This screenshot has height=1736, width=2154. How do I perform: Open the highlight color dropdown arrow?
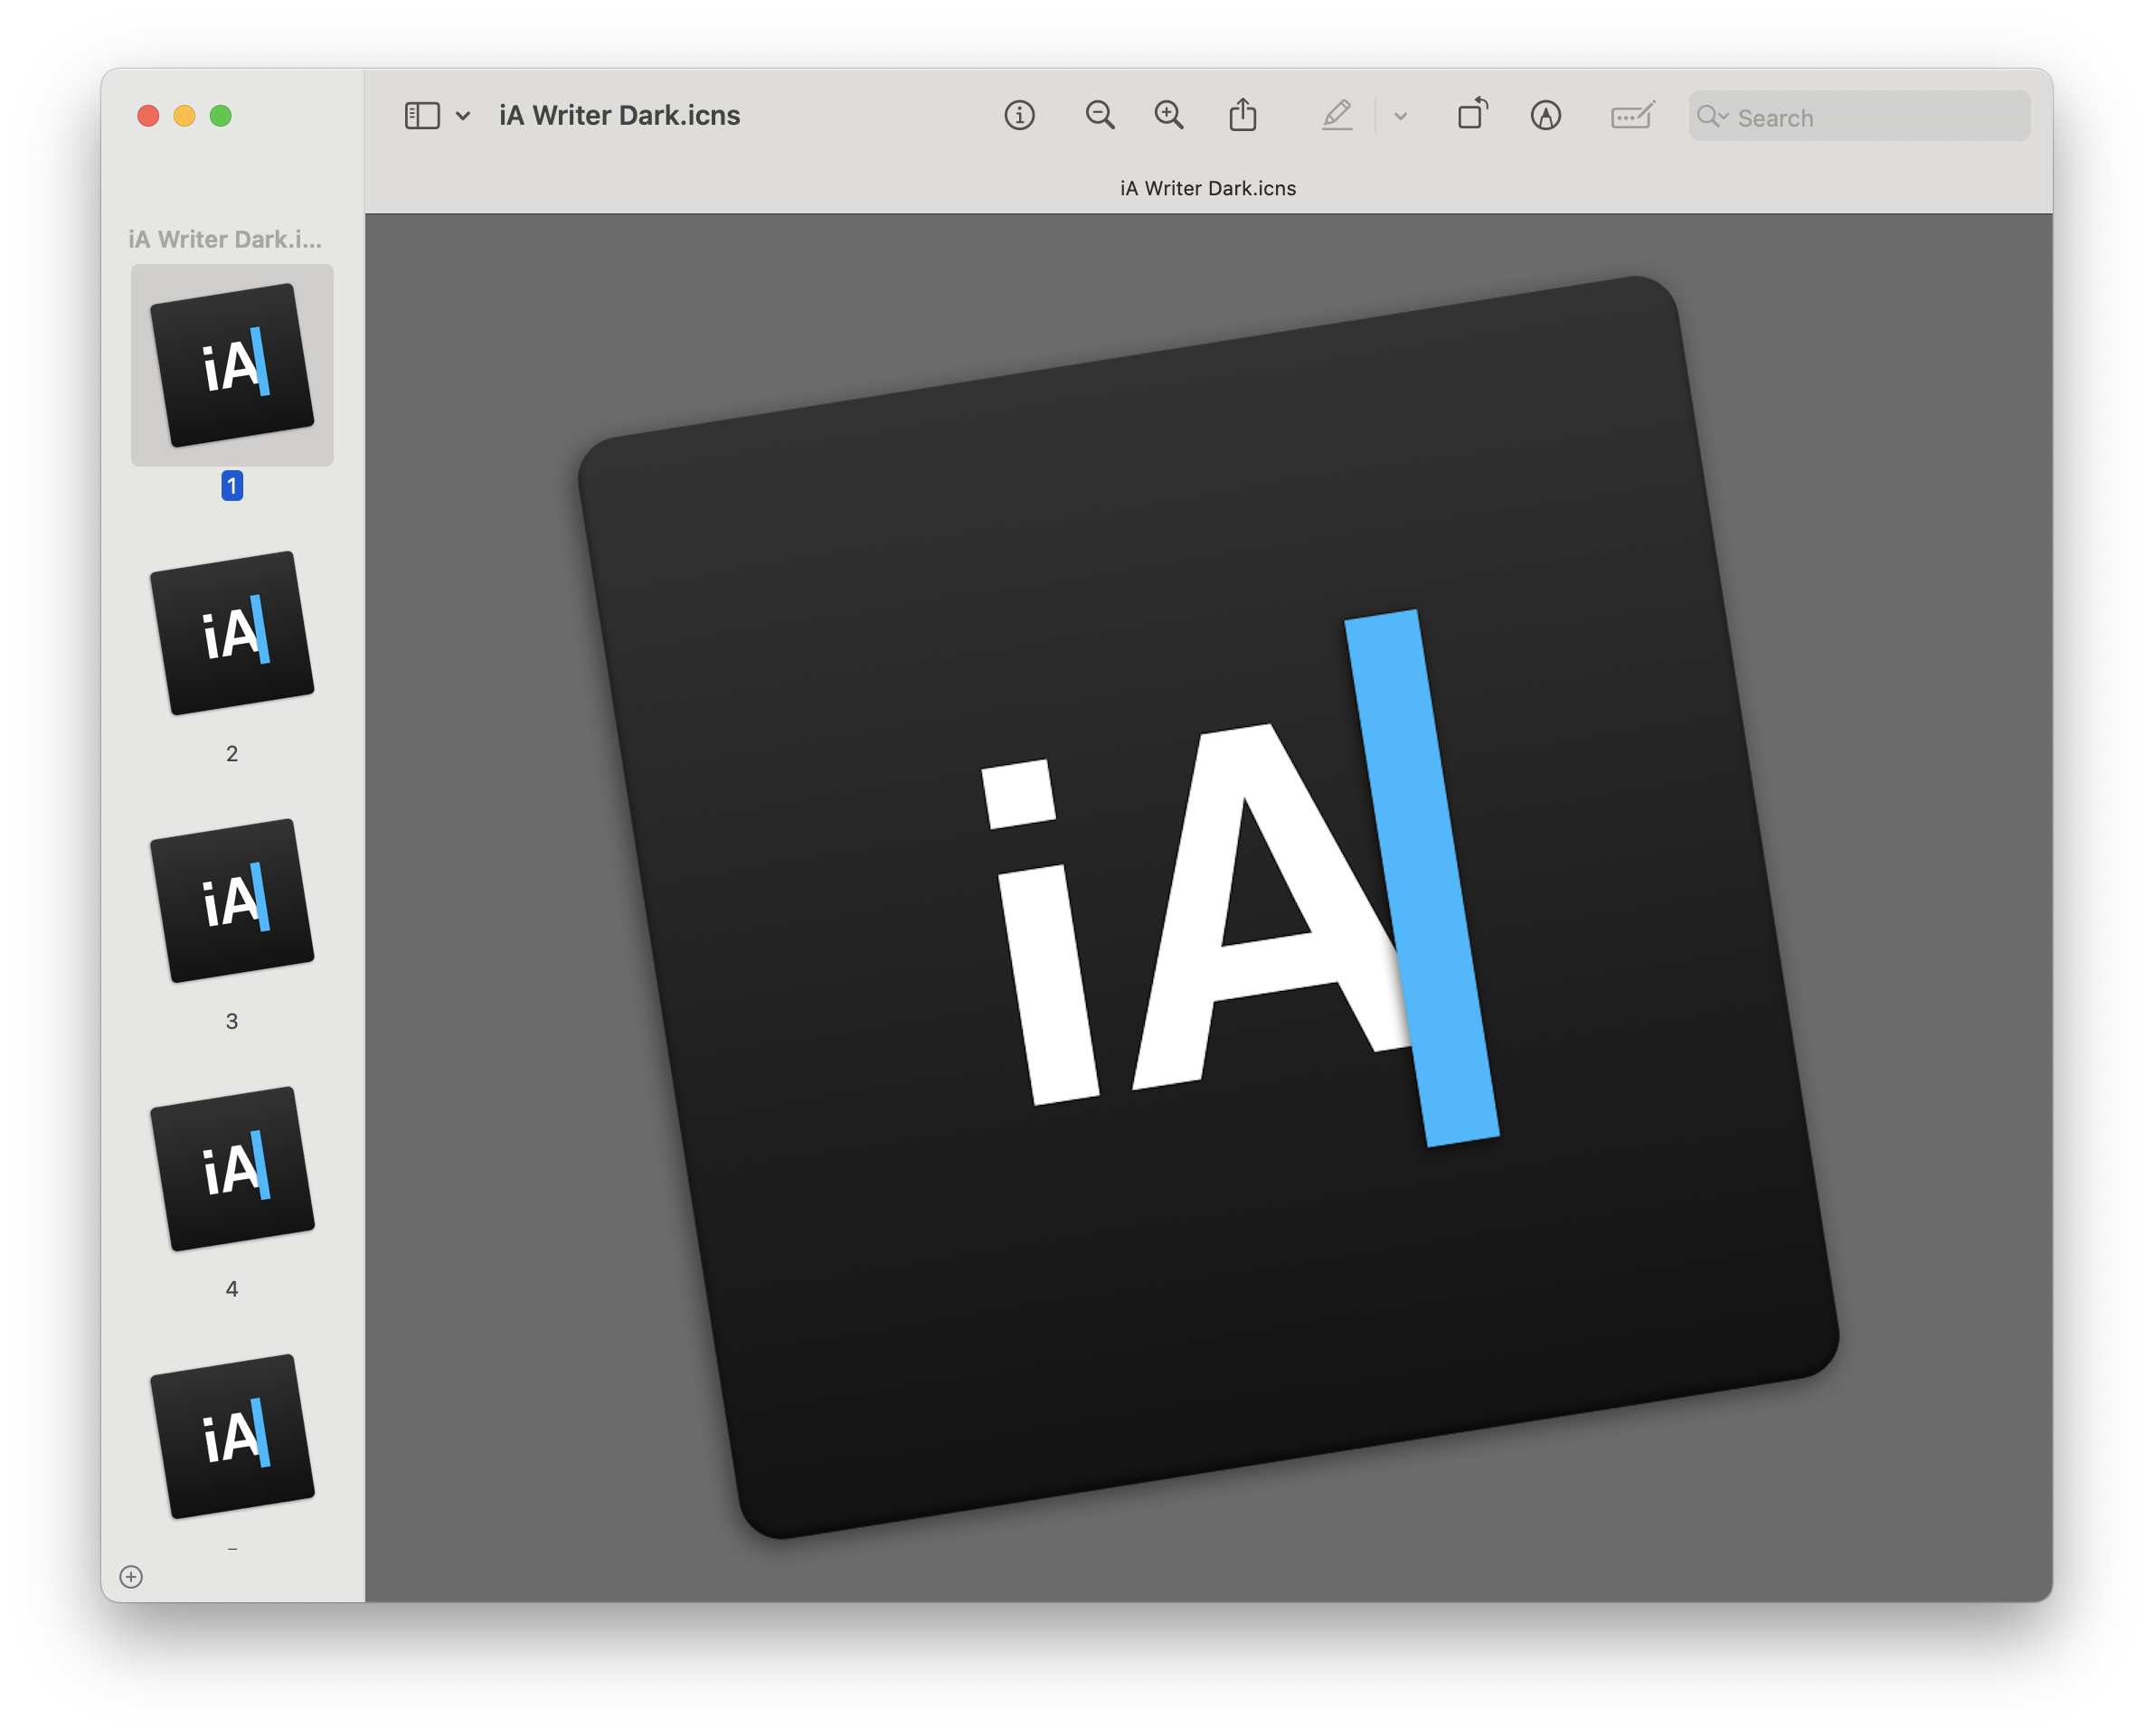coord(1400,116)
